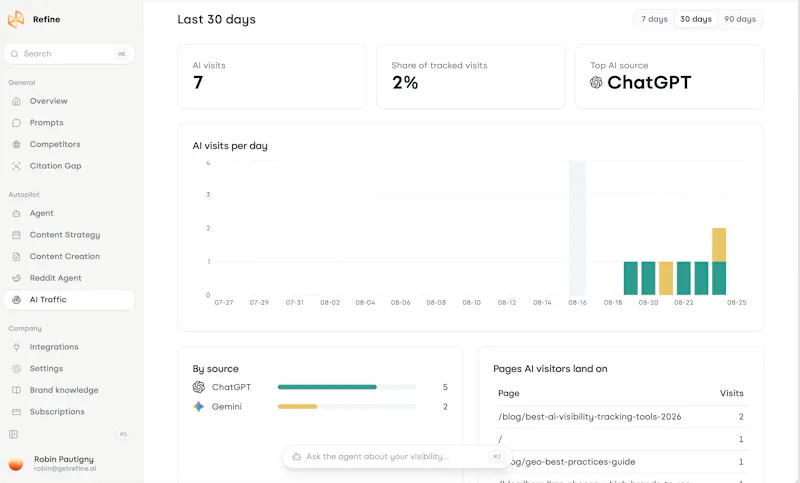Click the Gemini count 2
The height and width of the screenshot is (483, 800).
pos(445,406)
